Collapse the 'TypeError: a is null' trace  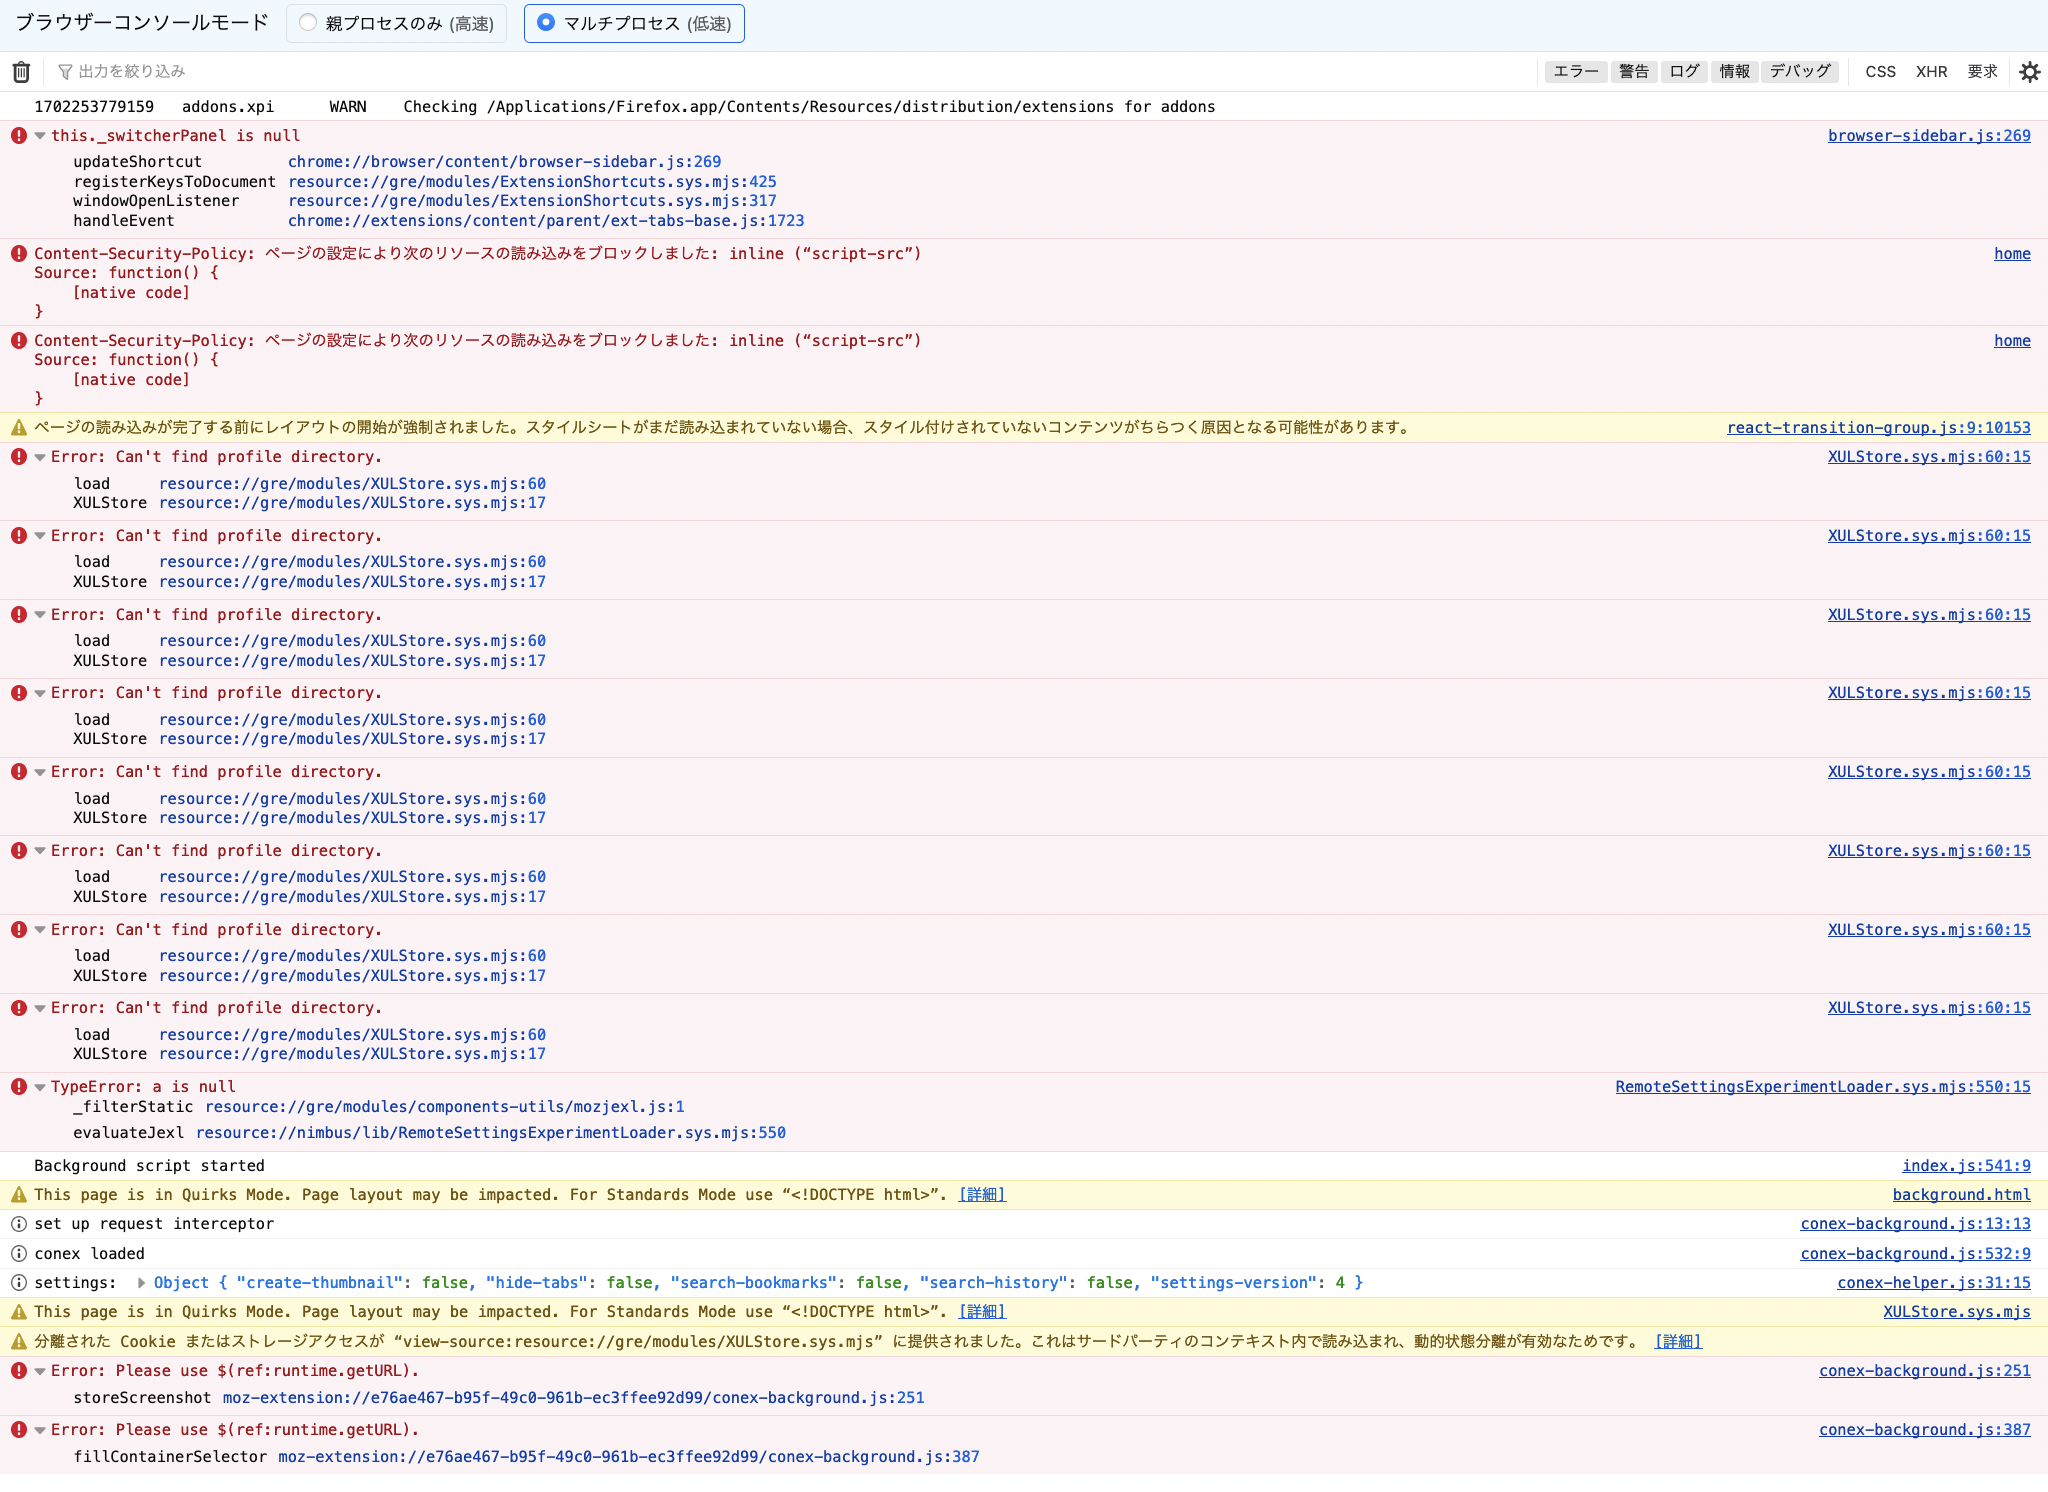click(x=40, y=1087)
